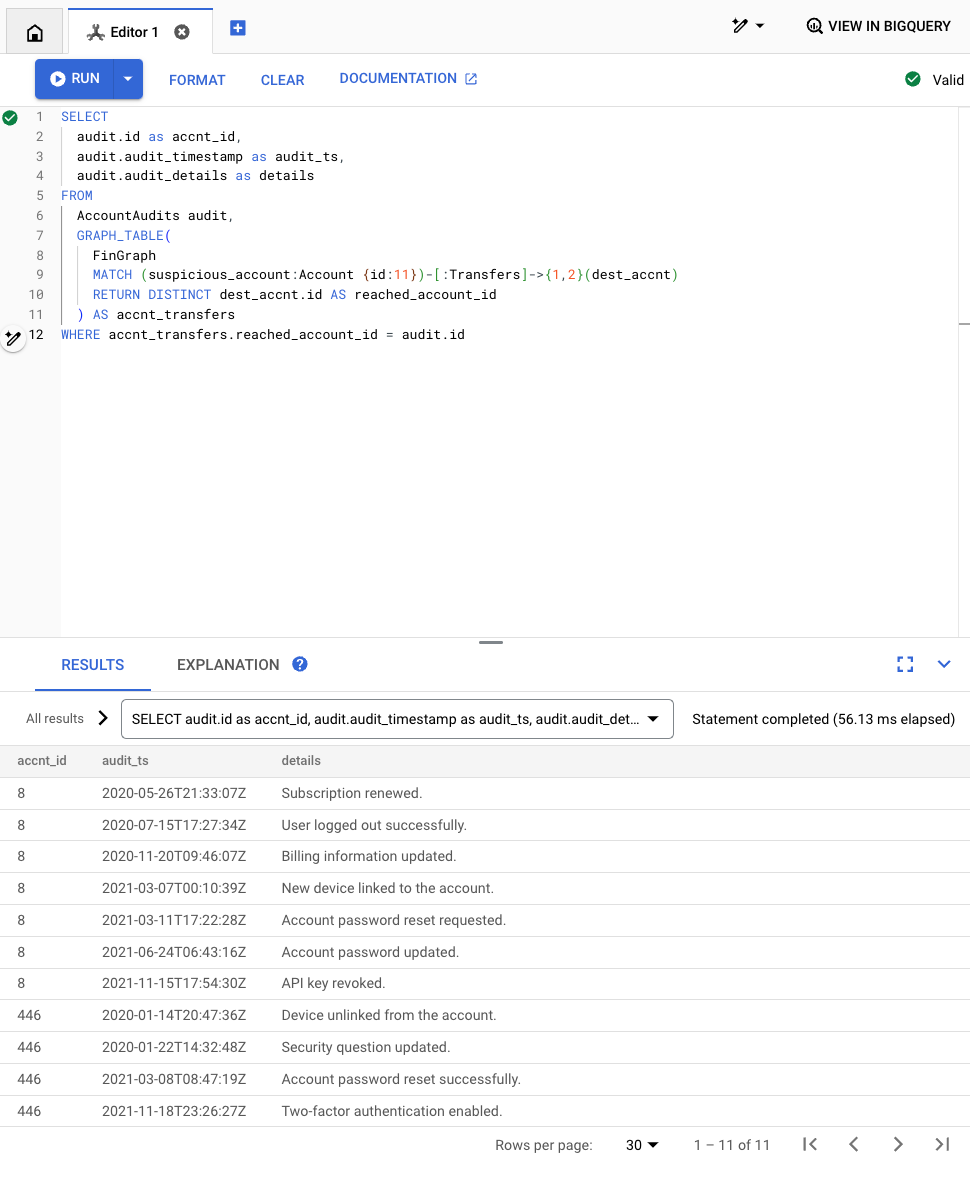Click the Explanation help question icon
This screenshot has width=970, height=1180.
(x=299, y=664)
